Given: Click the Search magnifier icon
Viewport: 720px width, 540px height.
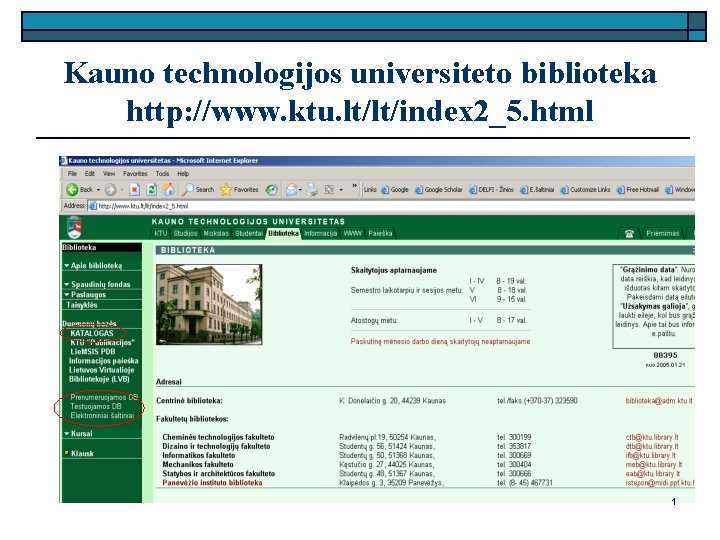Looking at the screenshot, I should coord(188,189).
